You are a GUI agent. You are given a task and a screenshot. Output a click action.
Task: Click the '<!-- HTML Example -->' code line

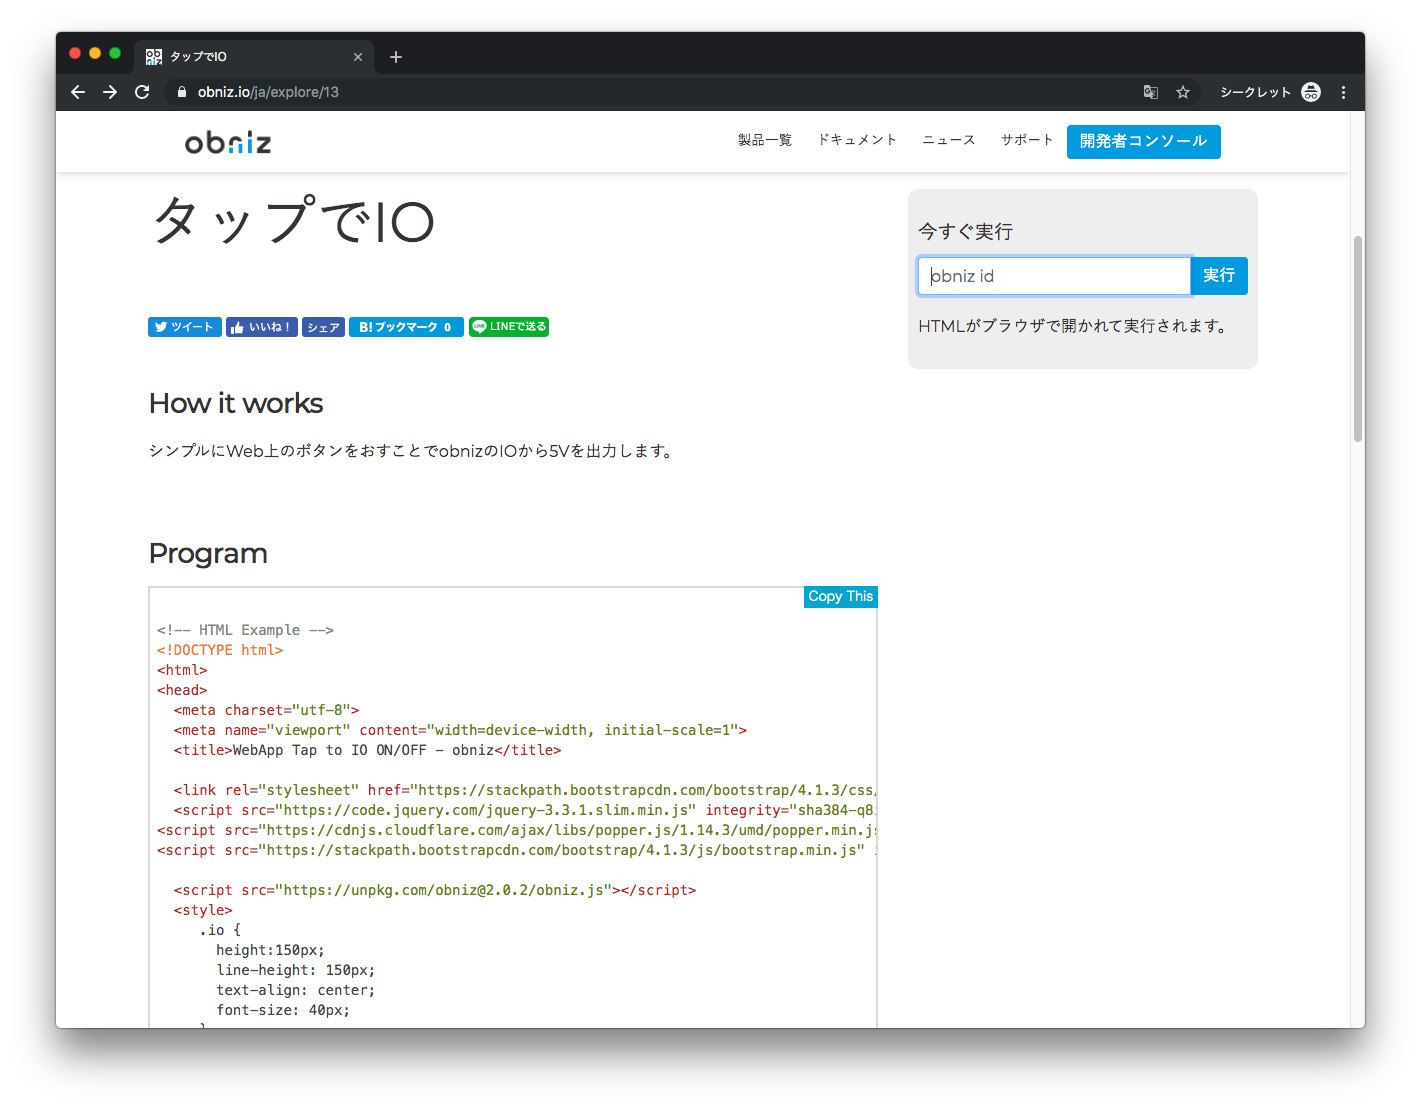click(245, 630)
